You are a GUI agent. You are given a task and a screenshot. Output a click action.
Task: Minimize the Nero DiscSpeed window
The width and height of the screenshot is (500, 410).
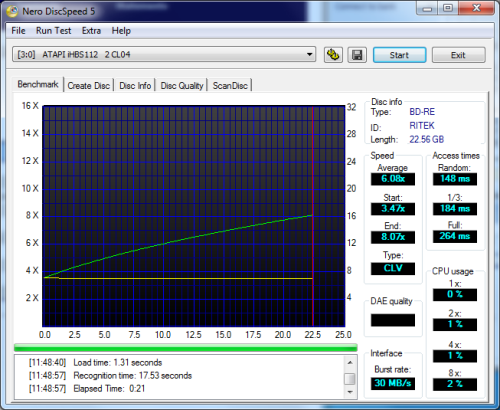(427, 8)
